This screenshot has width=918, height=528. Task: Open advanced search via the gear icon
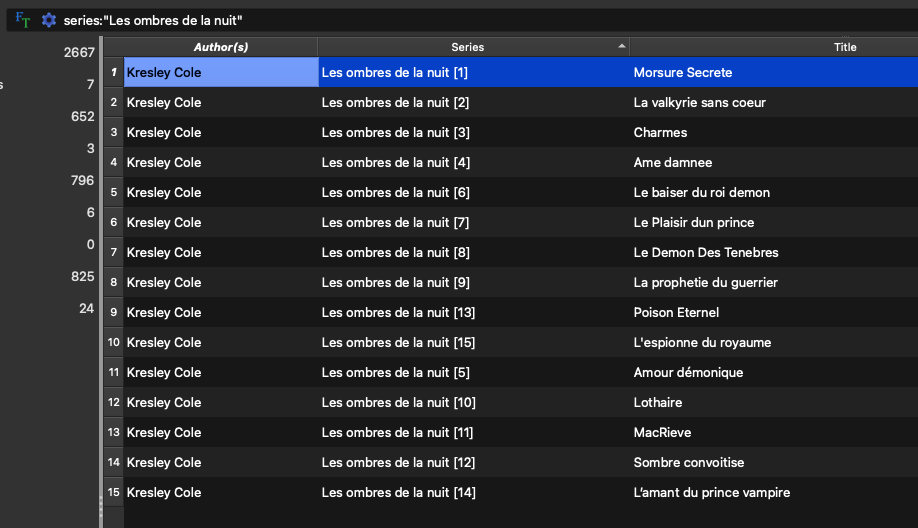(x=48, y=20)
